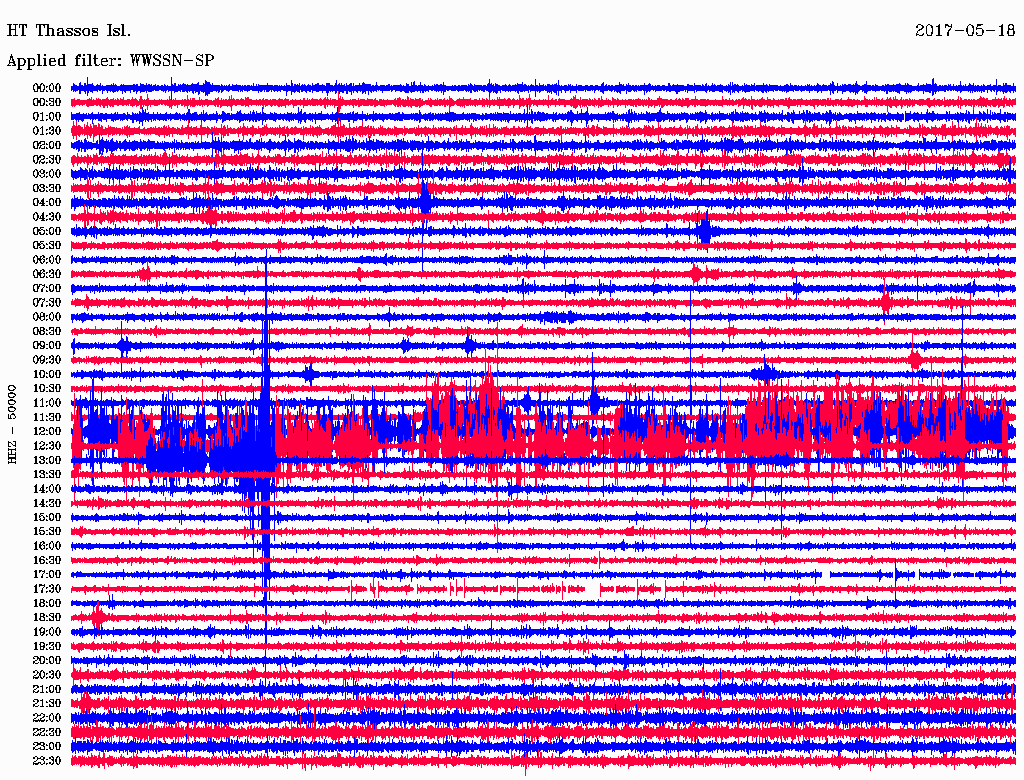Click the 'HHZ - 50000' axis label
The height and width of the screenshot is (780, 1024).
click(x=12, y=424)
